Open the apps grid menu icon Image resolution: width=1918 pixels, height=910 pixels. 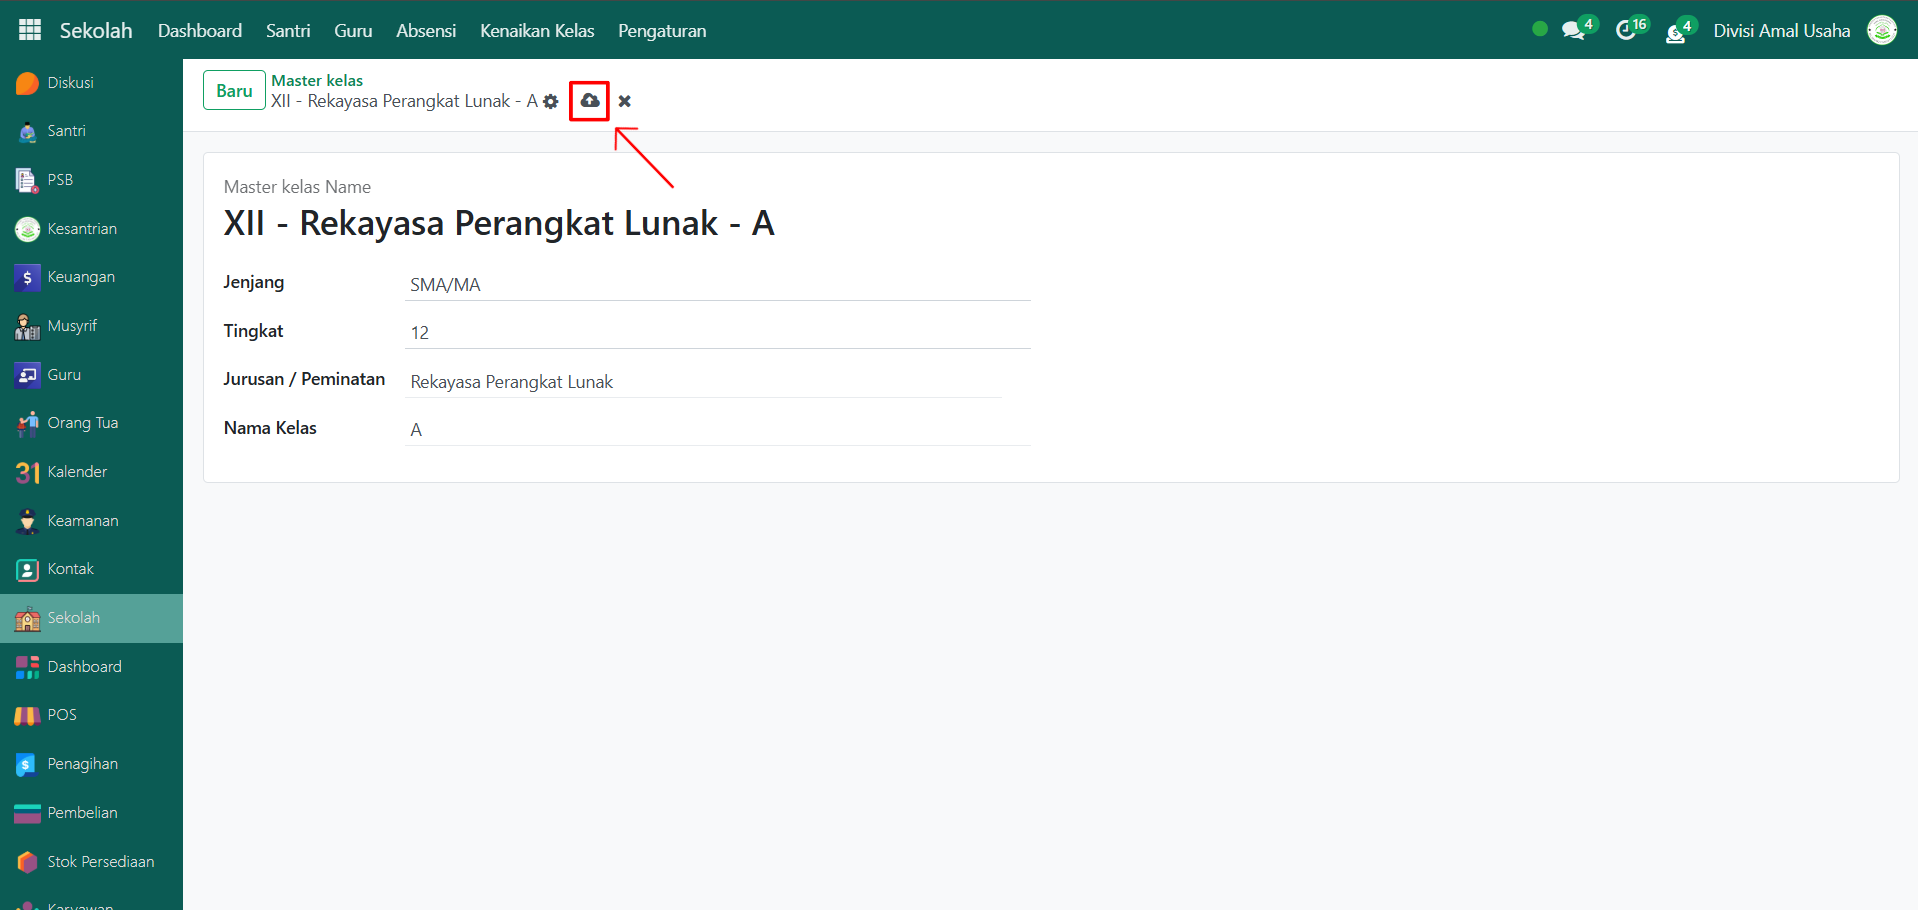pyautogui.click(x=30, y=30)
